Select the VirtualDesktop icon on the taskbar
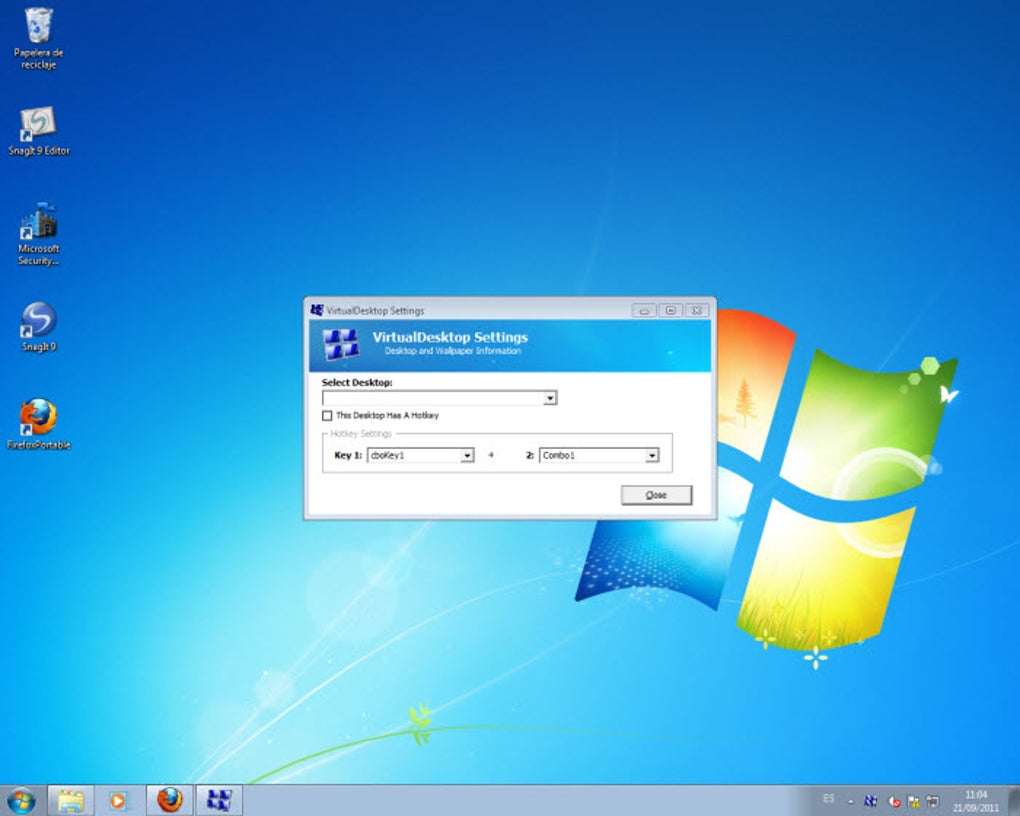The height and width of the screenshot is (816, 1020). tap(219, 800)
